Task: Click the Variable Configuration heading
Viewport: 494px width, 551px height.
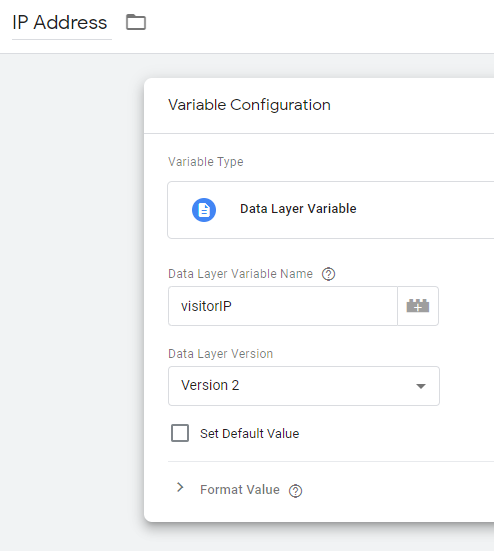Action: [x=249, y=105]
